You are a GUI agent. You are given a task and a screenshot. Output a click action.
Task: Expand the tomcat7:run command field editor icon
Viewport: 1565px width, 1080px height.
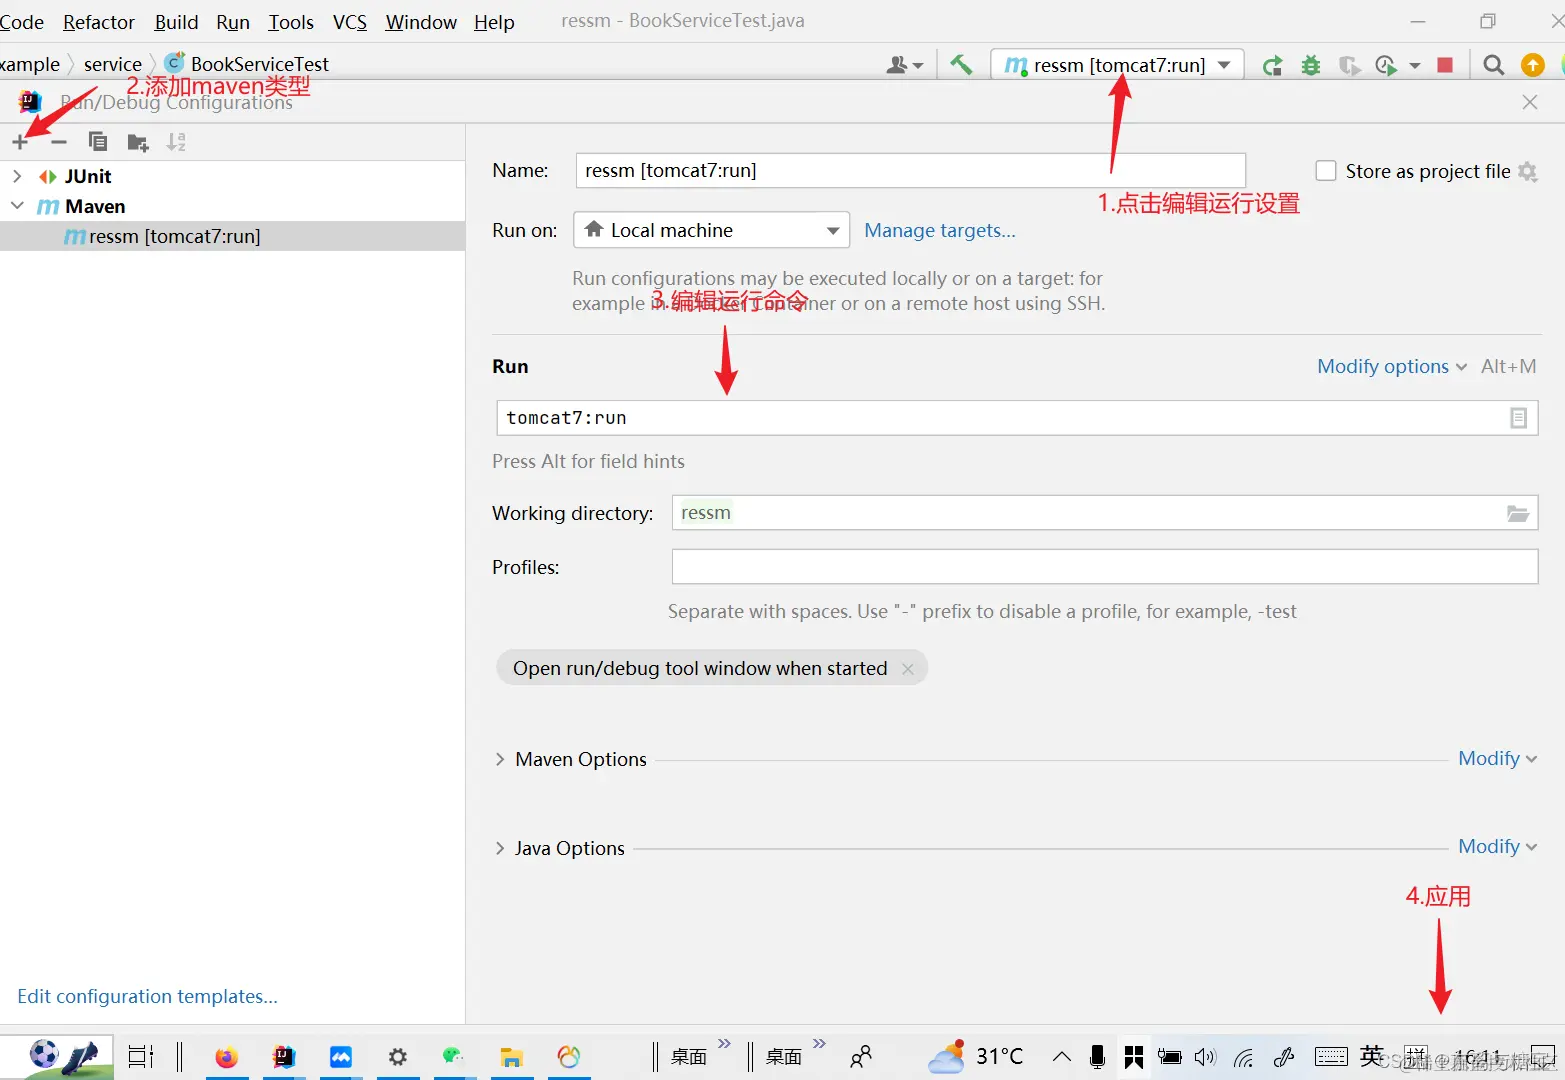pos(1518,418)
